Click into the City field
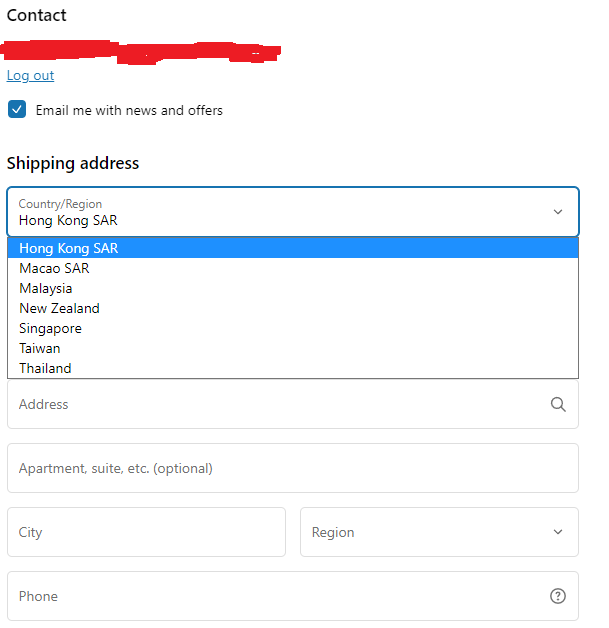The height and width of the screenshot is (628, 609). (x=146, y=532)
